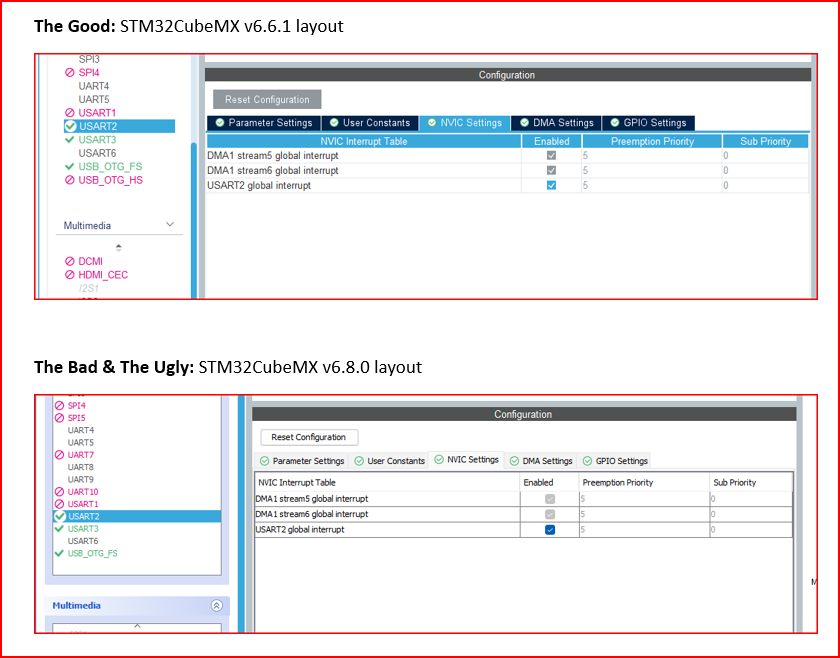Click the check icon on v6.8.0 User Constants tab
This screenshot has width=840, height=658.
(x=359, y=461)
